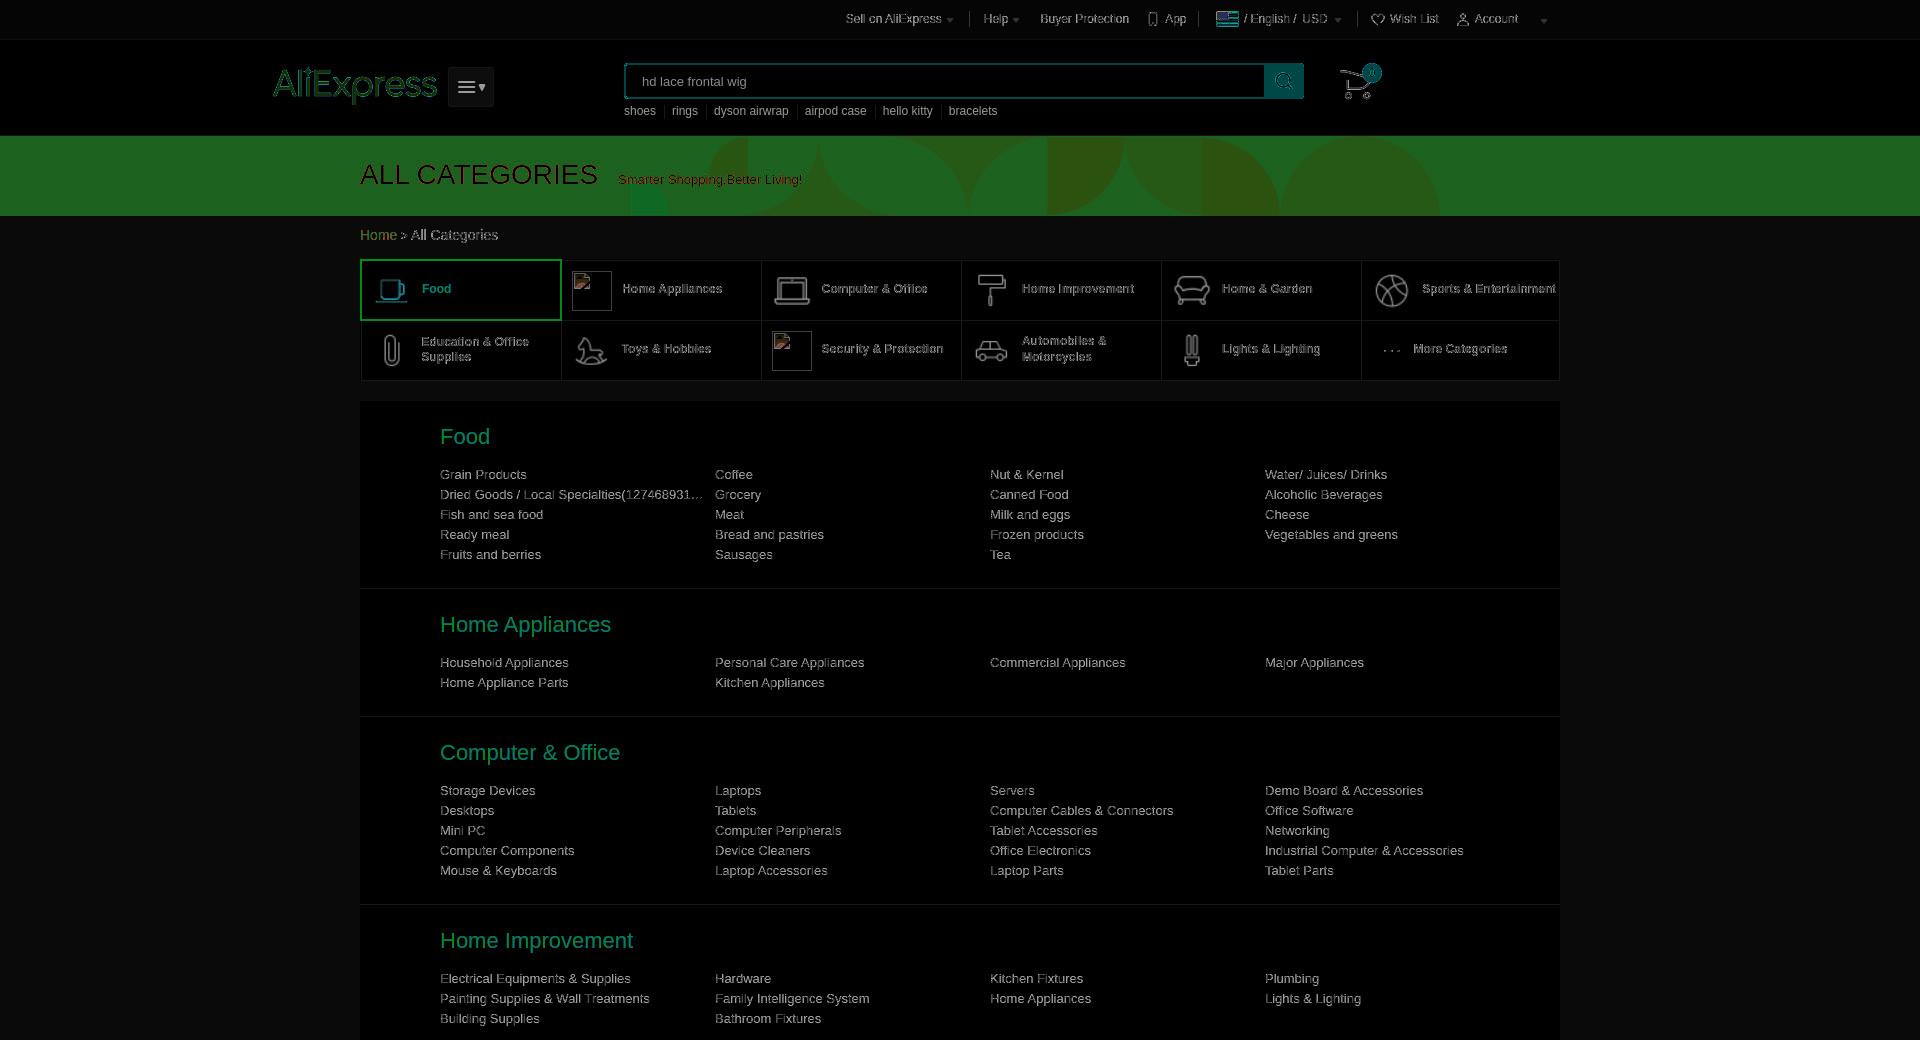Select the 'dyson airwrap' suggested search
The width and height of the screenshot is (1920, 1040).
(x=751, y=111)
